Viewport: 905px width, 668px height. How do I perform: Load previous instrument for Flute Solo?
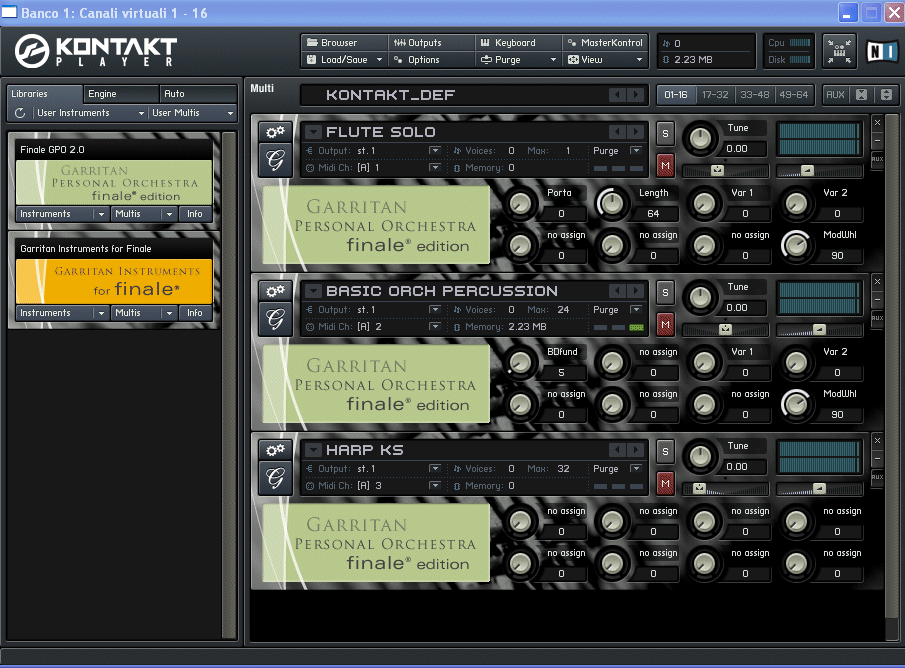(x=617, y=132)
